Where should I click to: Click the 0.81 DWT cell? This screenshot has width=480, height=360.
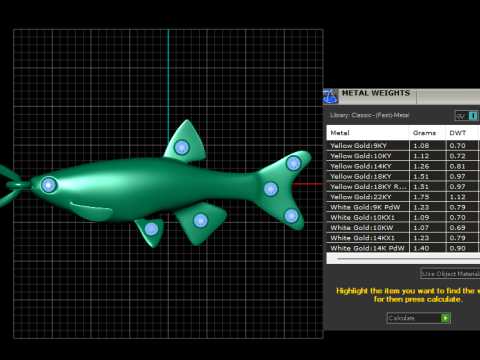[462, 166]
